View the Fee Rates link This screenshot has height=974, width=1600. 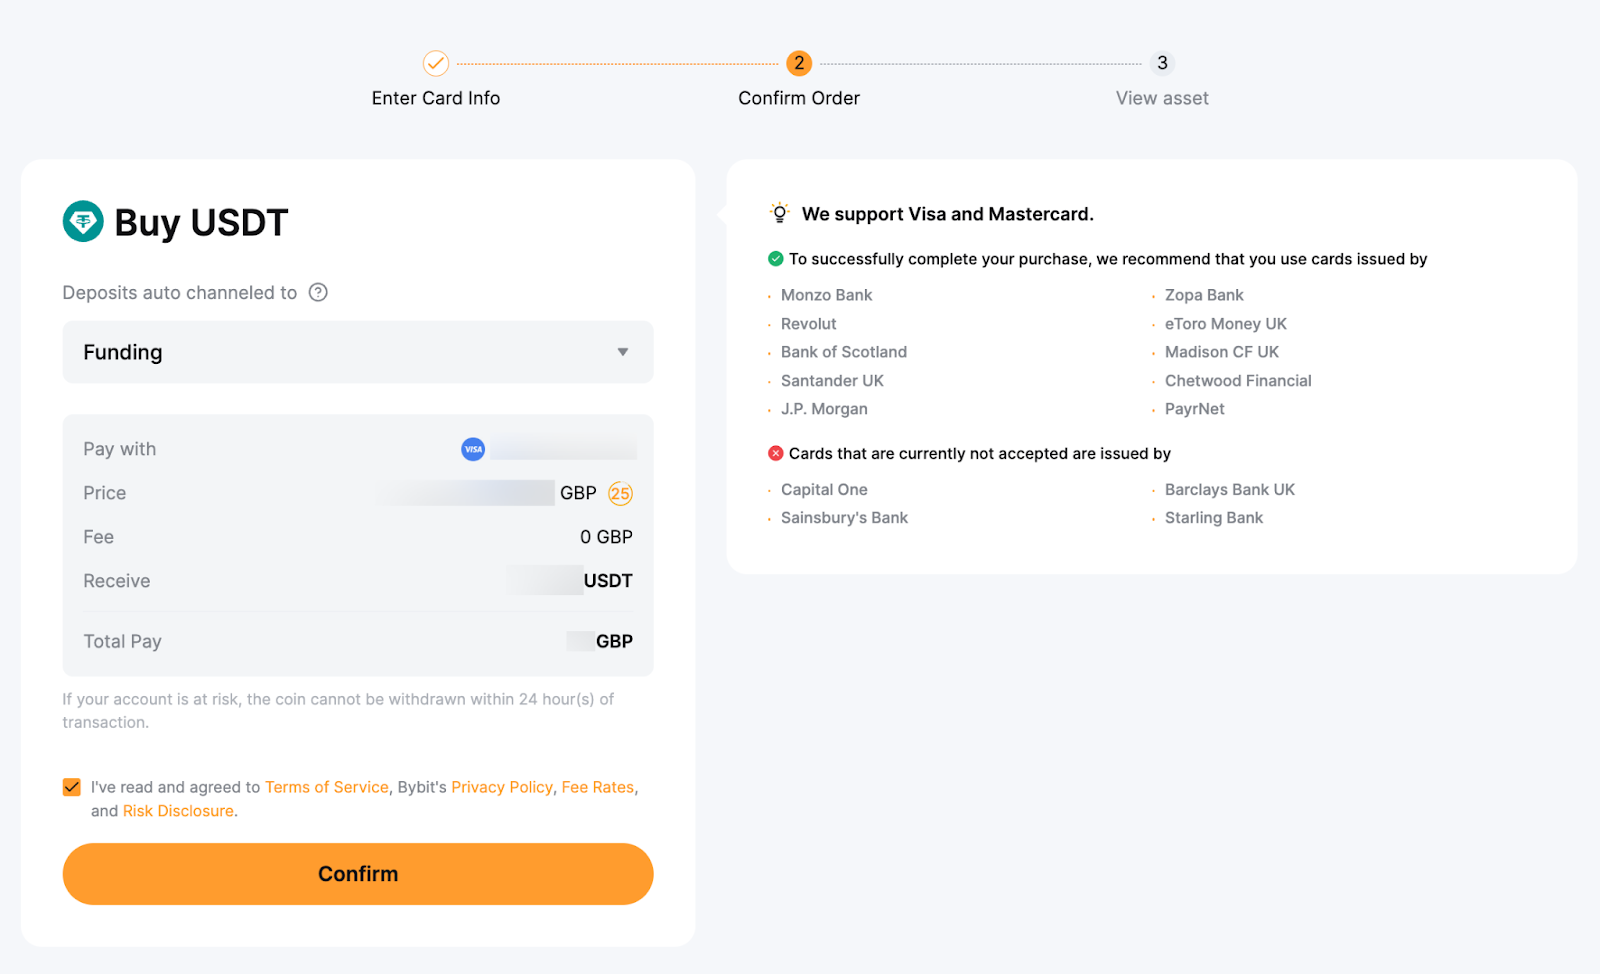pyautogui.click(x=597, y=787)
